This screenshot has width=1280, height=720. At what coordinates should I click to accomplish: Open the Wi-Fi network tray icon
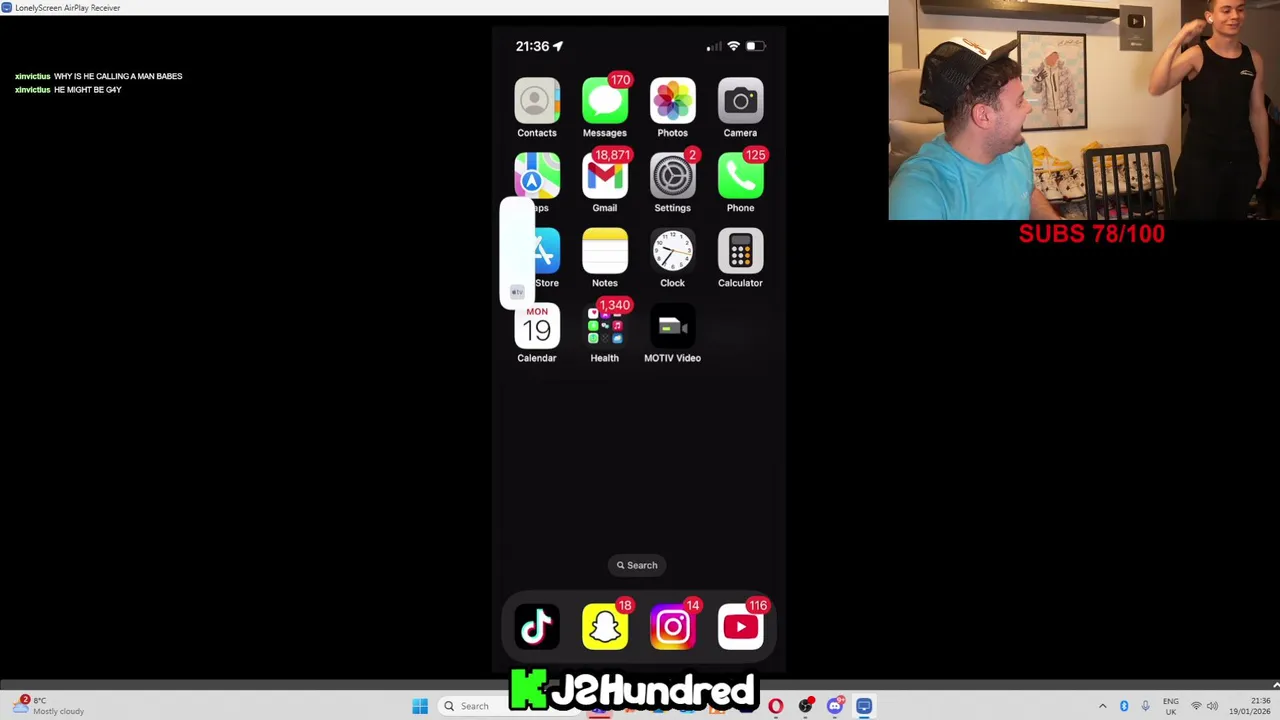pyautogui.click(x=1195, y=706)
